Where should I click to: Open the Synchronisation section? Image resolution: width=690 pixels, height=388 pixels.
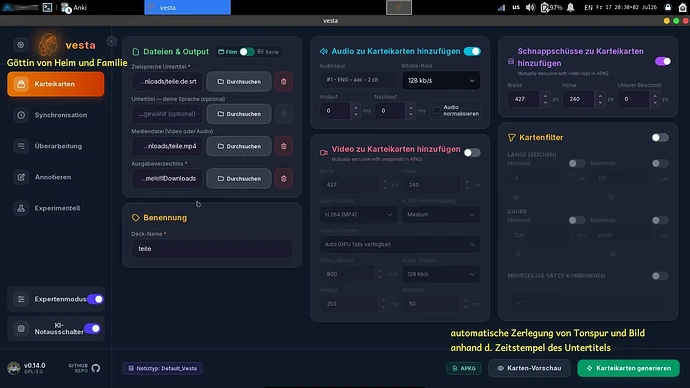(55, 115)
